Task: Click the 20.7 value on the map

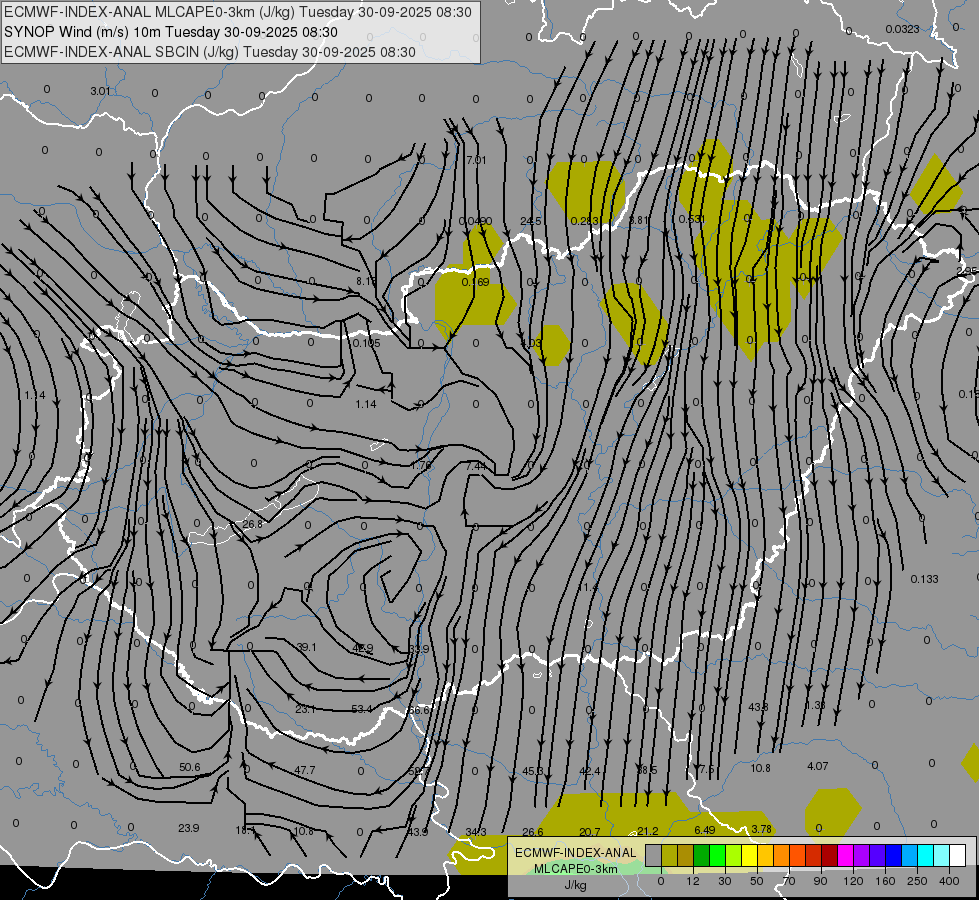Action: coord(589,832)
